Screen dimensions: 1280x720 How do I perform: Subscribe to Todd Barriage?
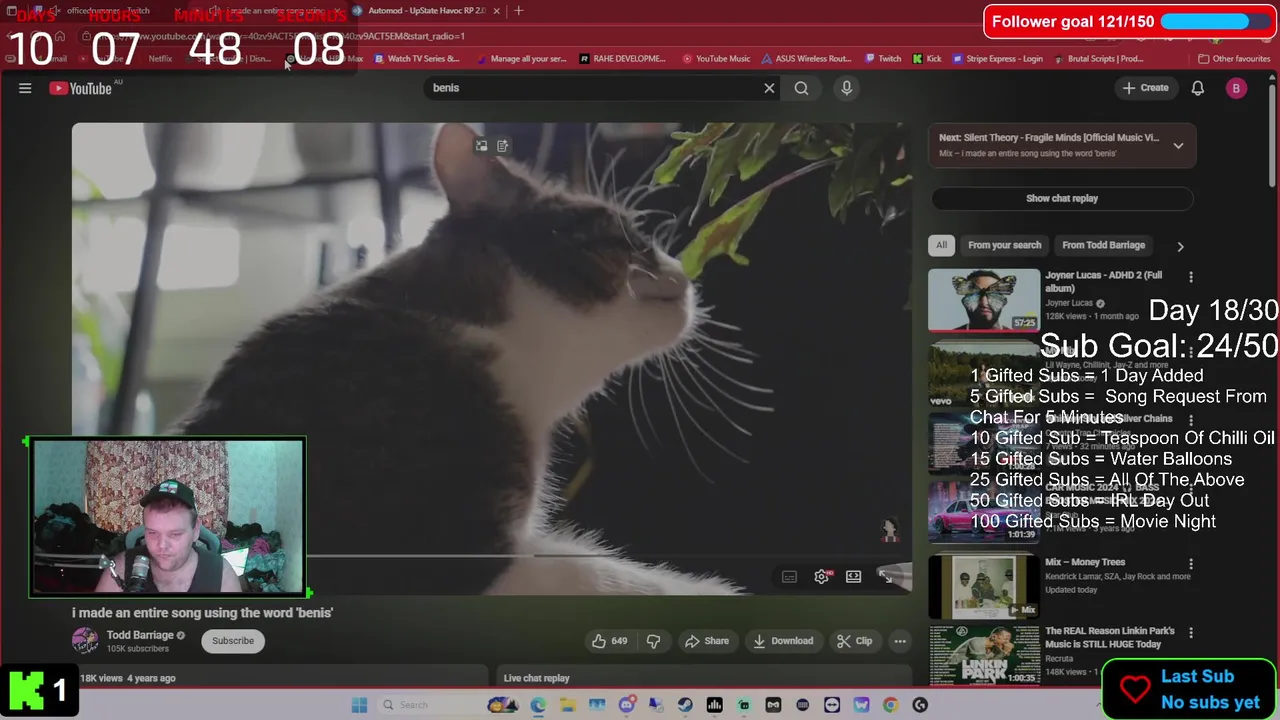pos(233,641)
